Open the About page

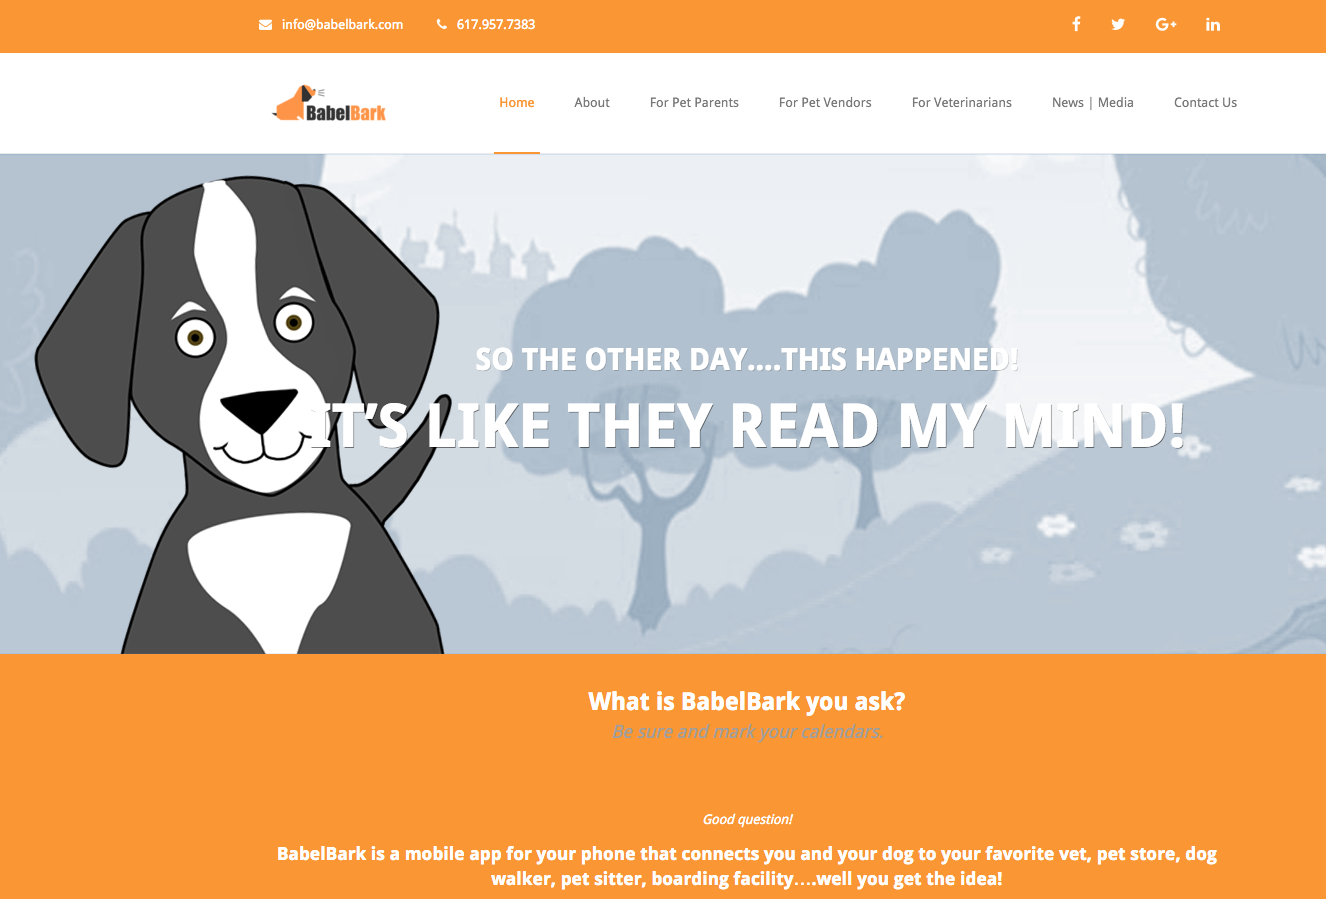592,102
